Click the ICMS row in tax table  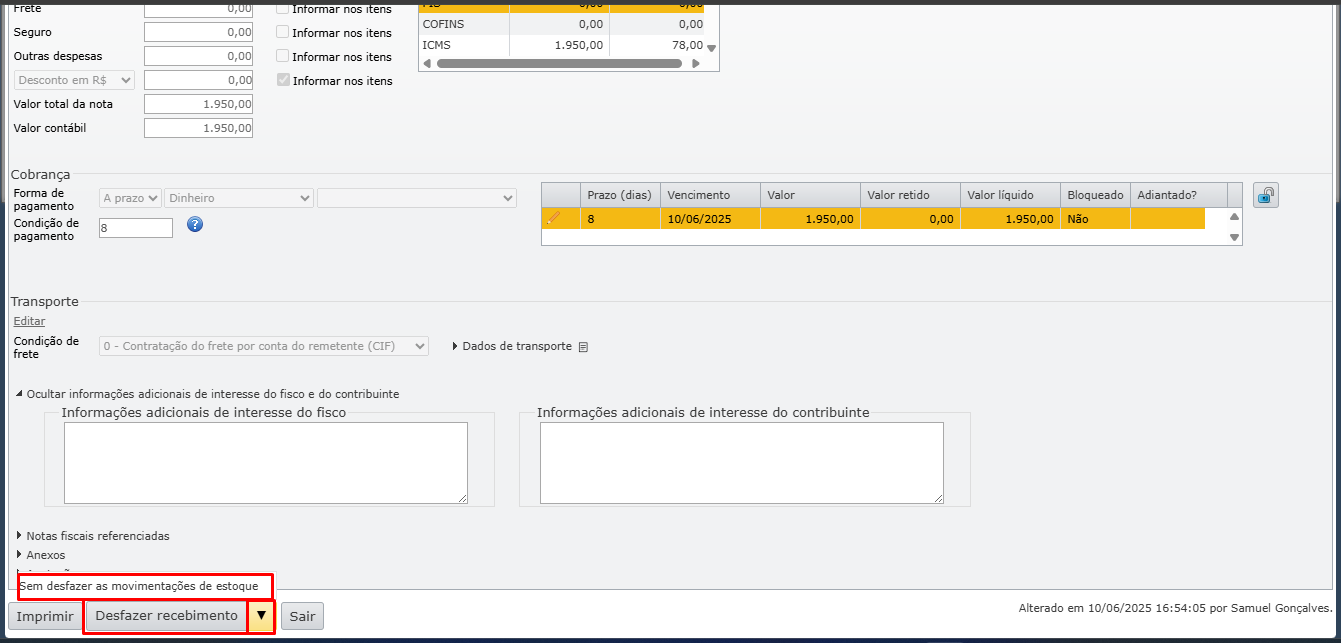pyautogui.click(x=561, y=45)
